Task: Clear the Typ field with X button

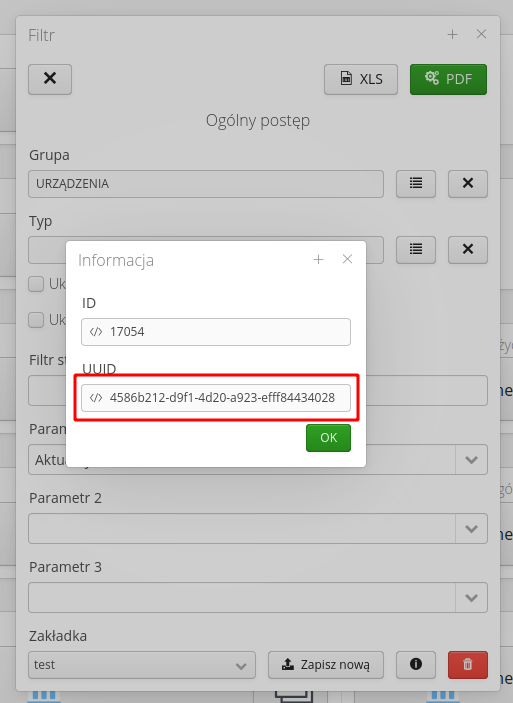Action: click(x=468, y=249)
